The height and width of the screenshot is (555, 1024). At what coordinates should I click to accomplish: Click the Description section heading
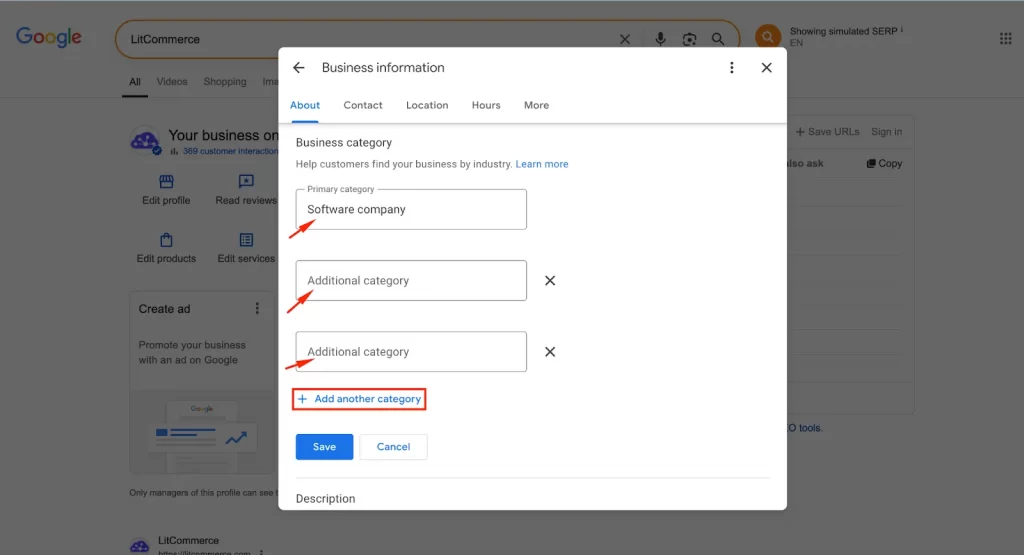[x=325, y=499]
